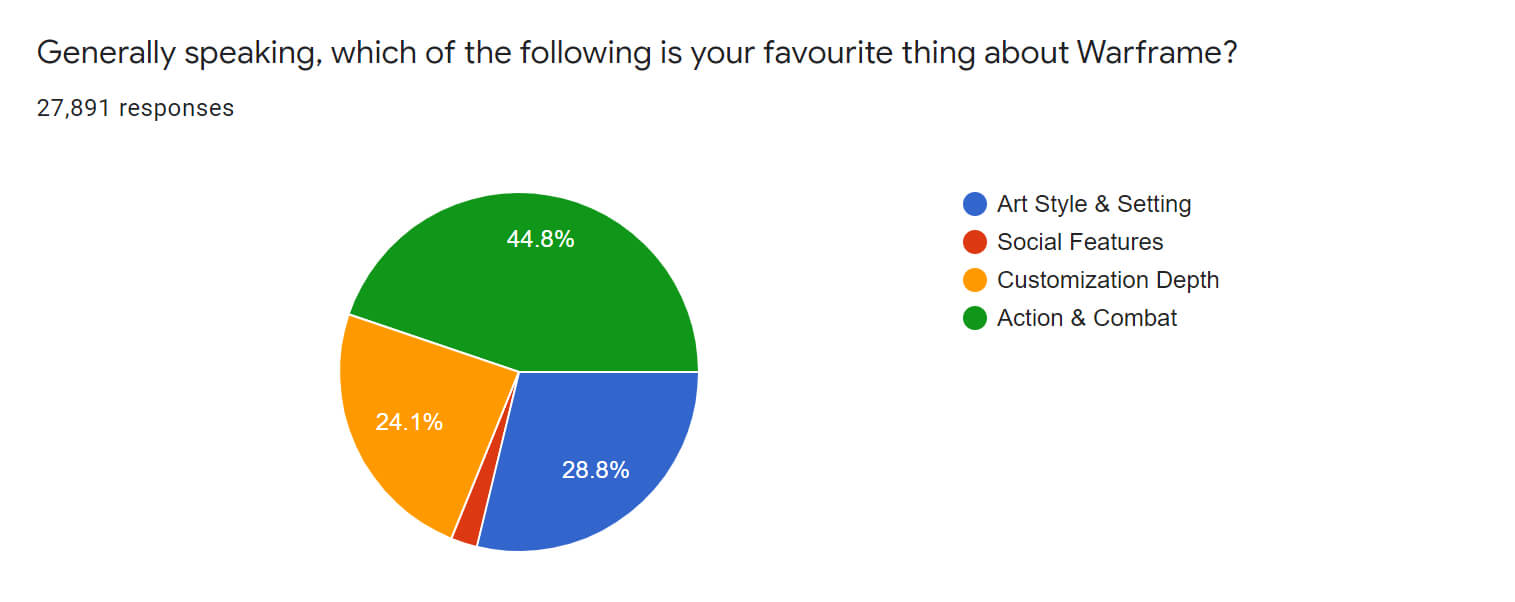This screenshot has width=1515, height=602.
Task: Select the Customization Depth legend label
Action: 1108,280
